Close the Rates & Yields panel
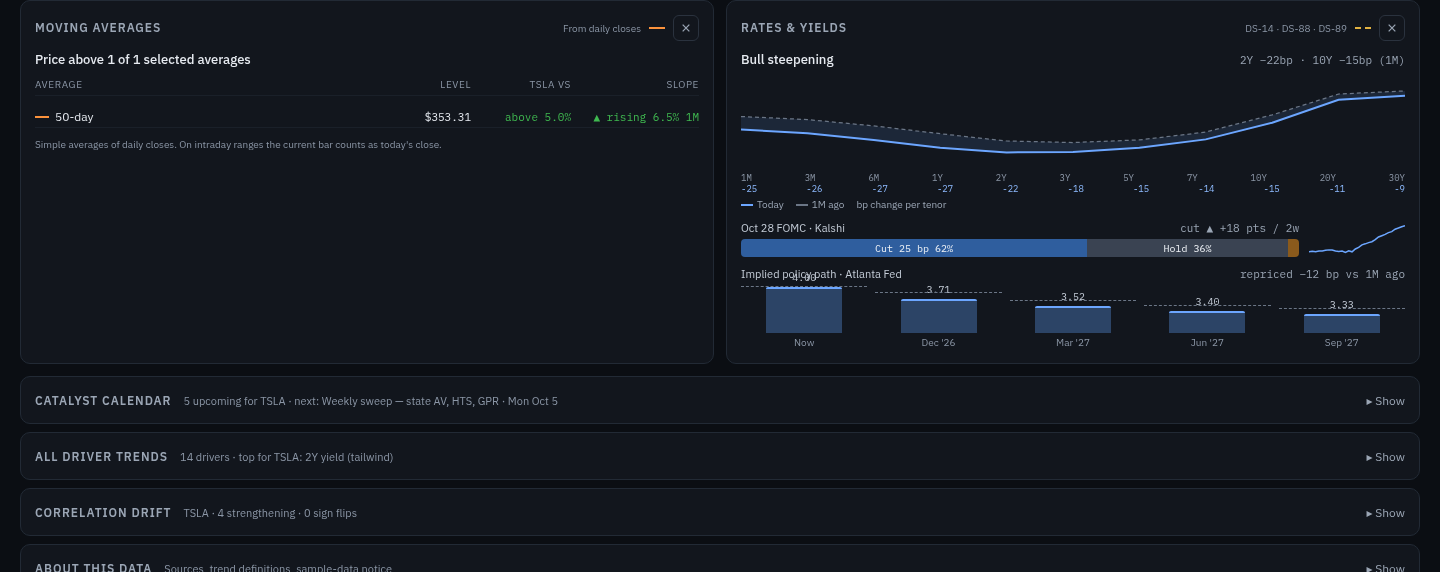The image size is (1440, 572). click(1392, 28)
